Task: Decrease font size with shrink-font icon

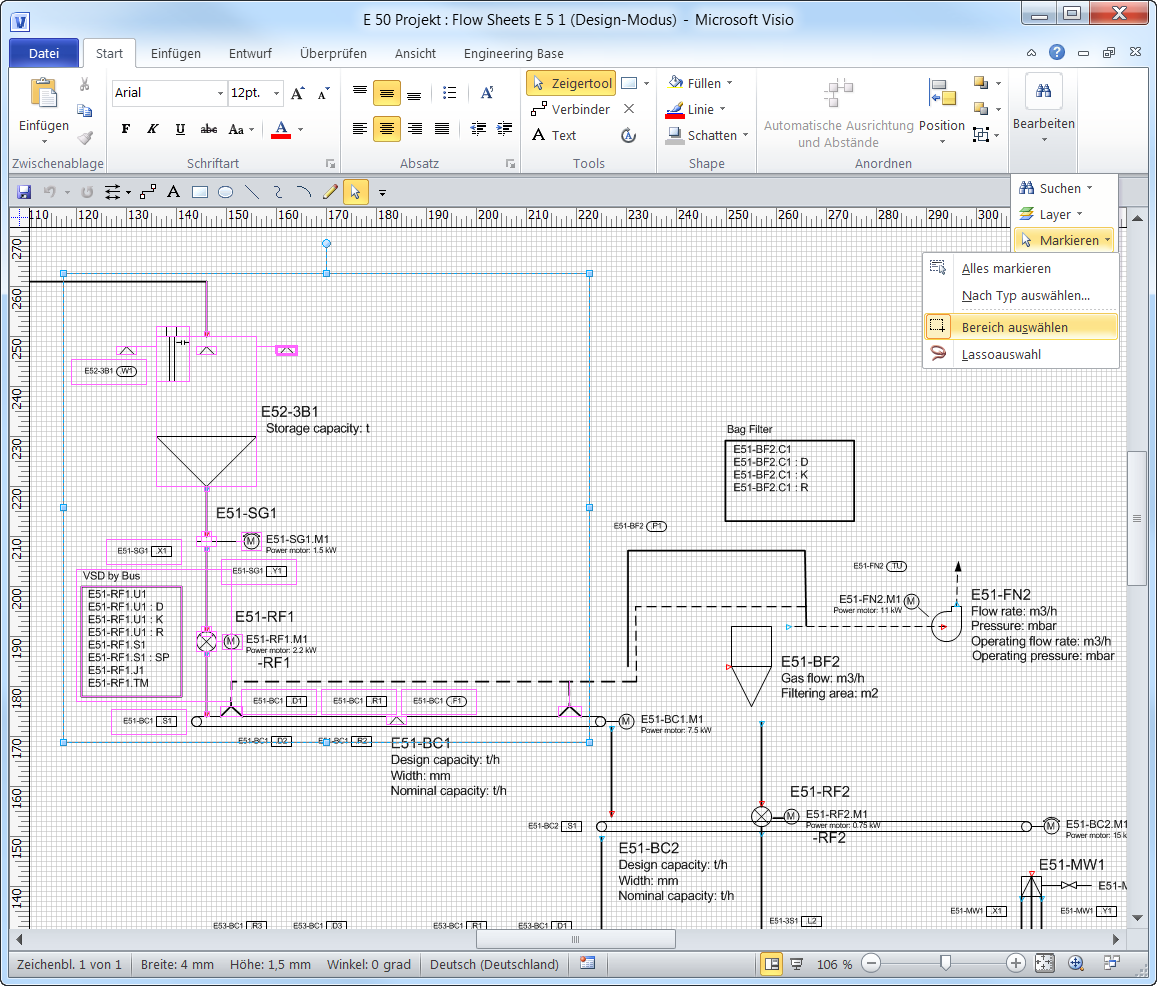Action: pyautogui.click(x=323, y=93)
